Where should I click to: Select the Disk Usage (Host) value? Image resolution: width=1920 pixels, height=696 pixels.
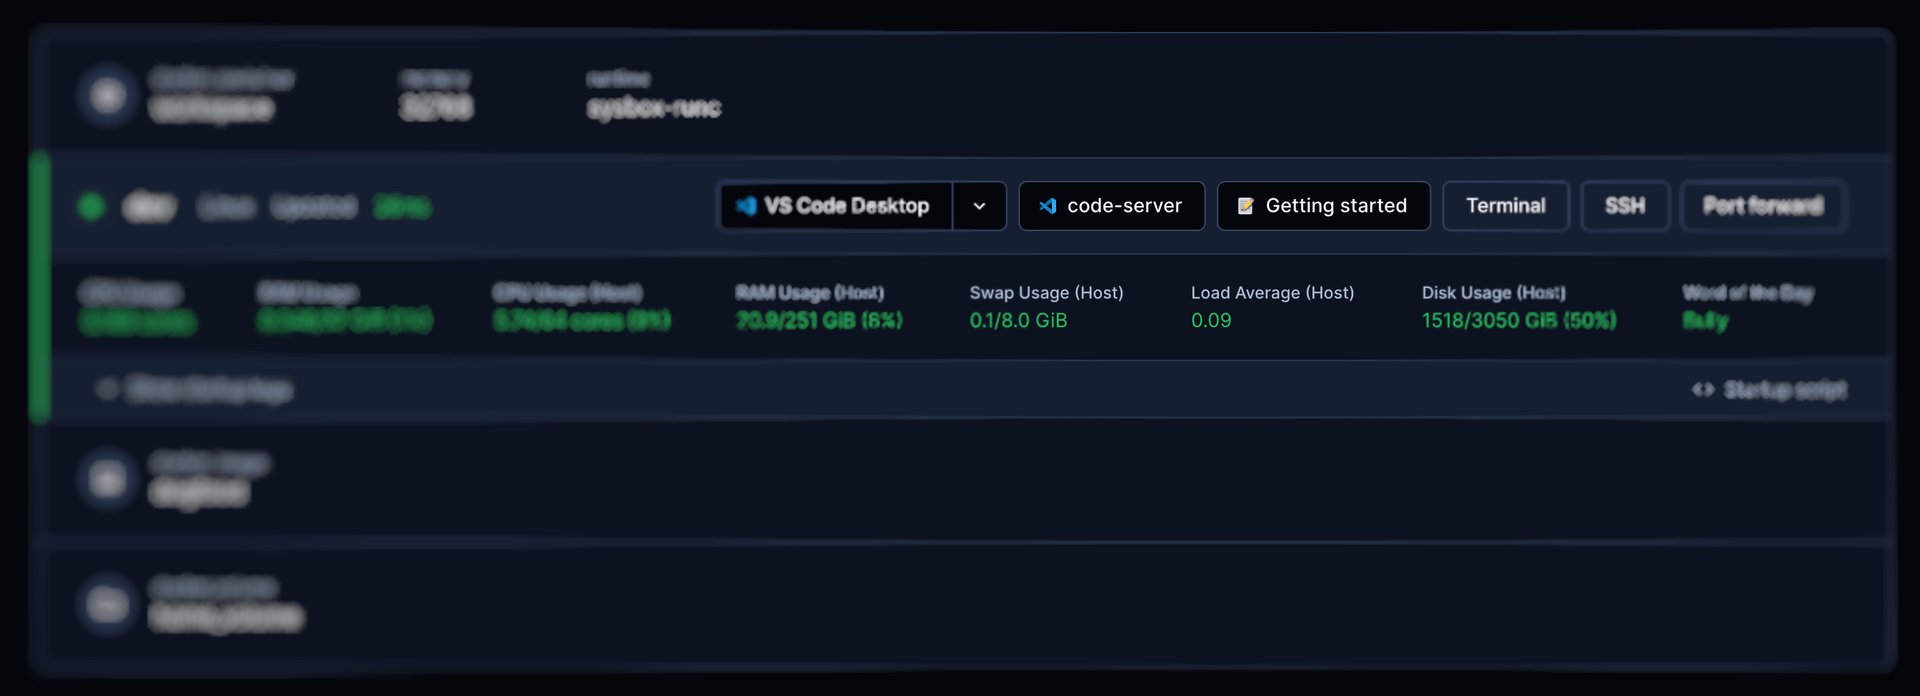click(x=1519, y=321)
